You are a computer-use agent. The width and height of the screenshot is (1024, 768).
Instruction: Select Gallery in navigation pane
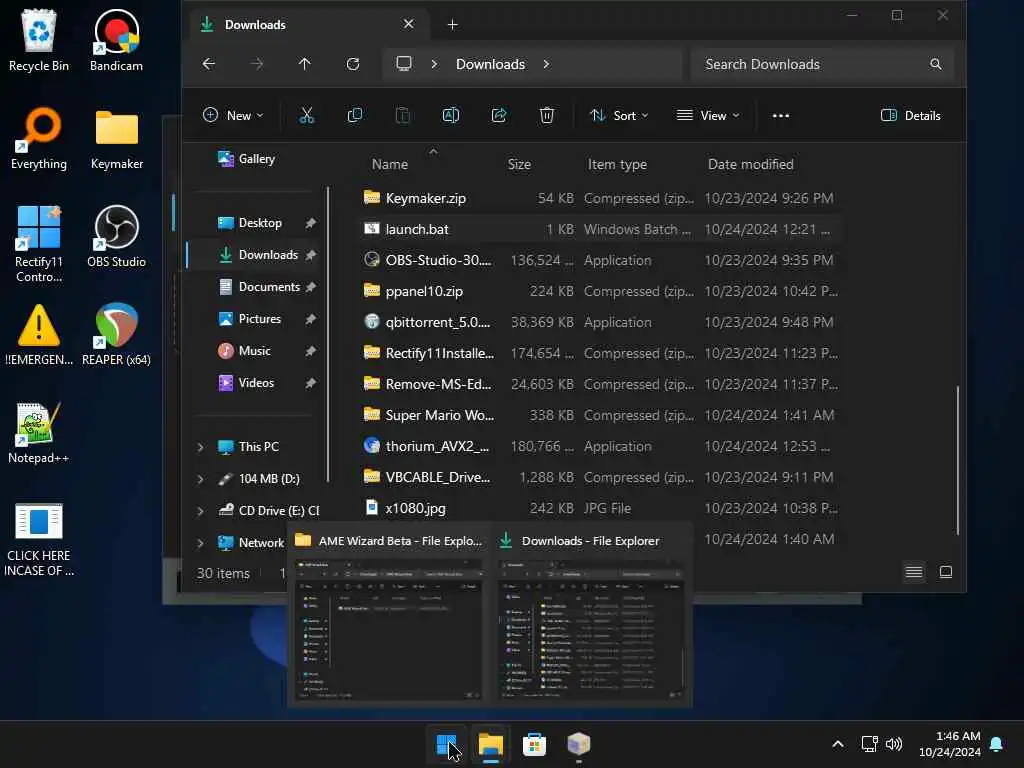[246, 159]
